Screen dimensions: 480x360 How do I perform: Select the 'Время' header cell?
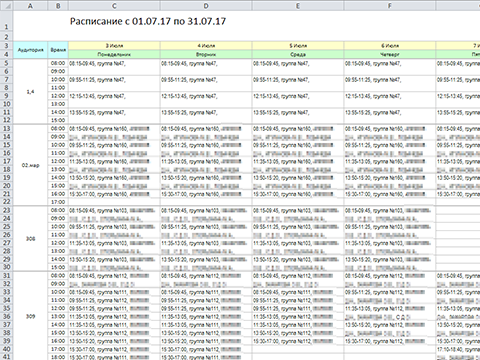coord(58,50)
